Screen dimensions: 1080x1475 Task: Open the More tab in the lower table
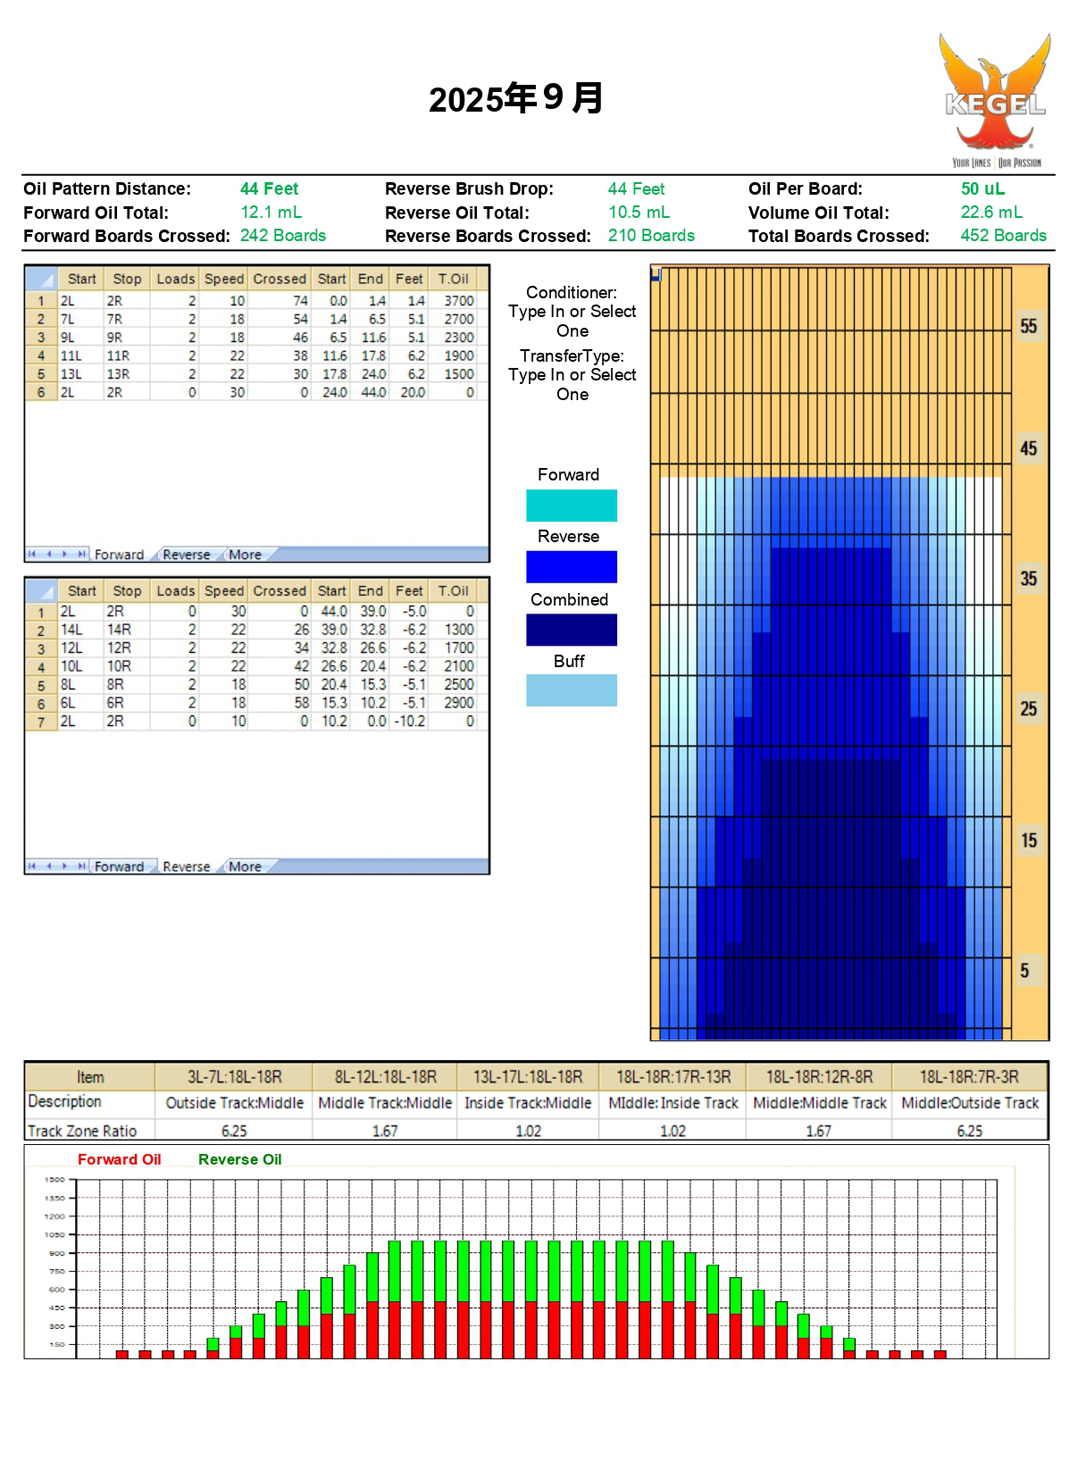point(245,866)
